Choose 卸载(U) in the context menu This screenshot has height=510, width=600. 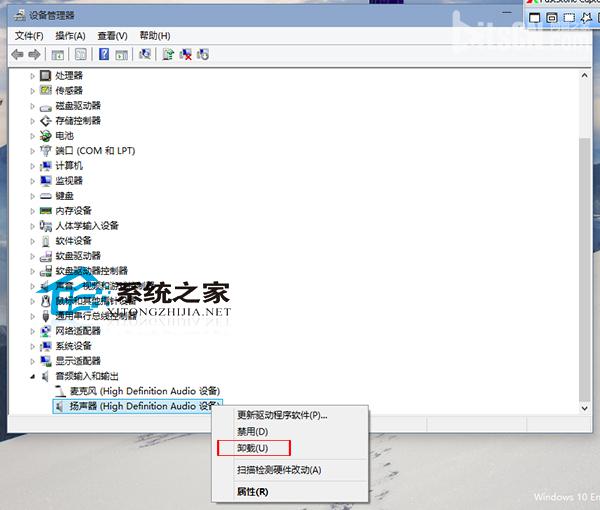(x=253, y=448)
